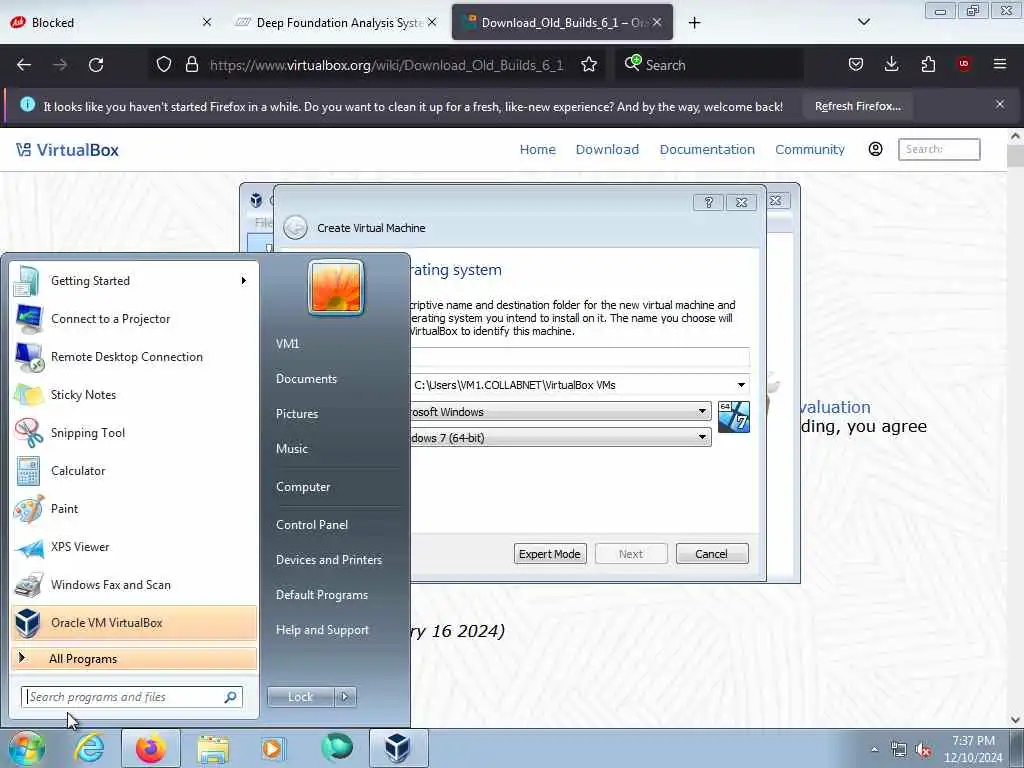Launch Windows Media Player from taskbar

[273, 748]
